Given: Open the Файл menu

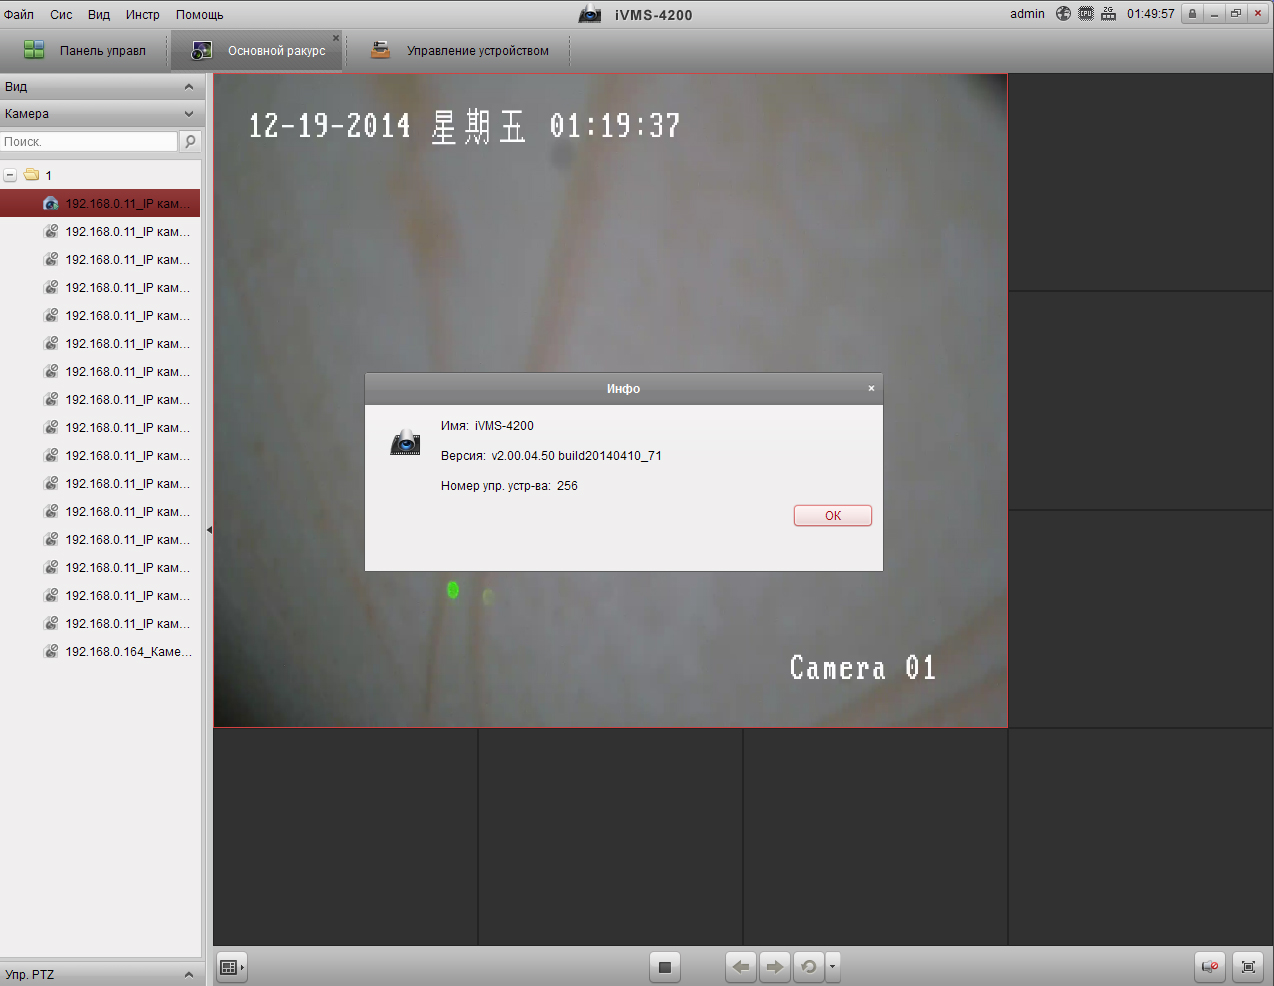Looking at the screenshot, I should tap(19, 15).
